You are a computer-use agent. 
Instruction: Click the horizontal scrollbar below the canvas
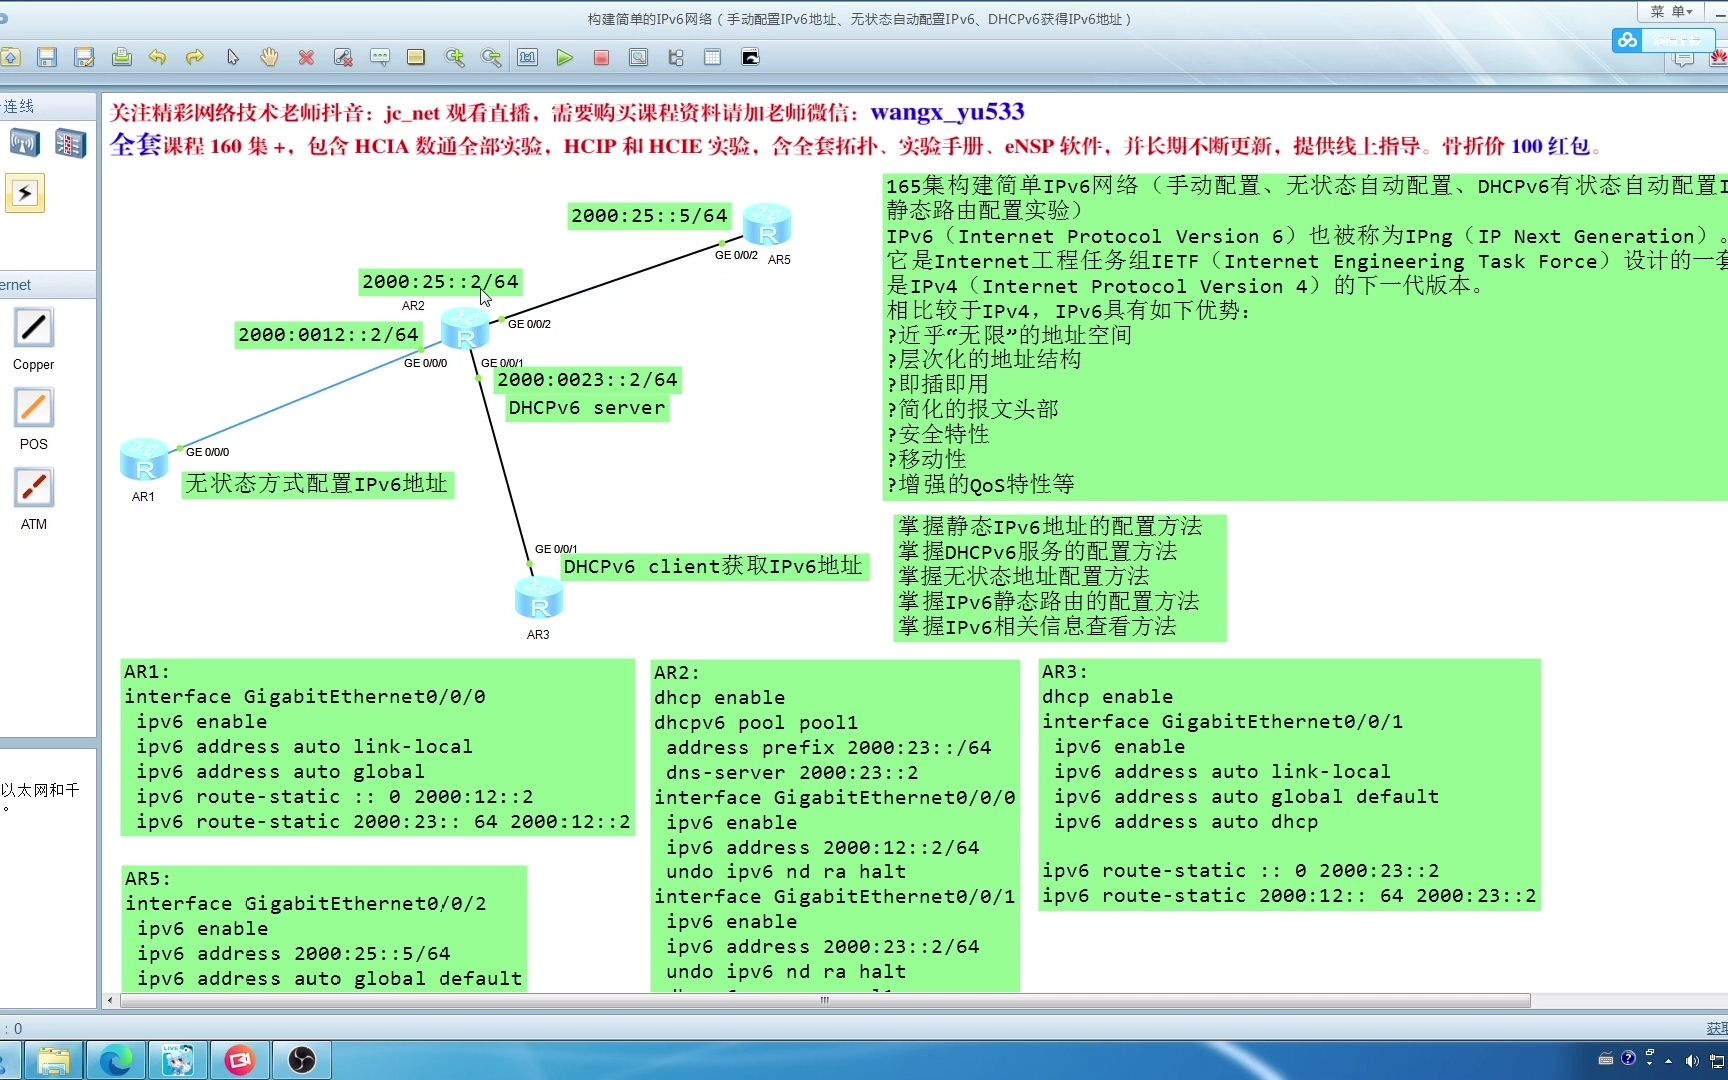point(825,1000)
